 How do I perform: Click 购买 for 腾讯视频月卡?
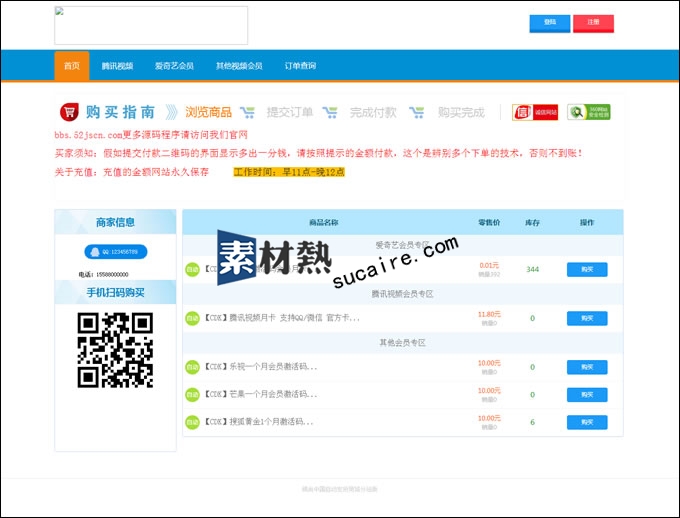click(x=587, y=318)
